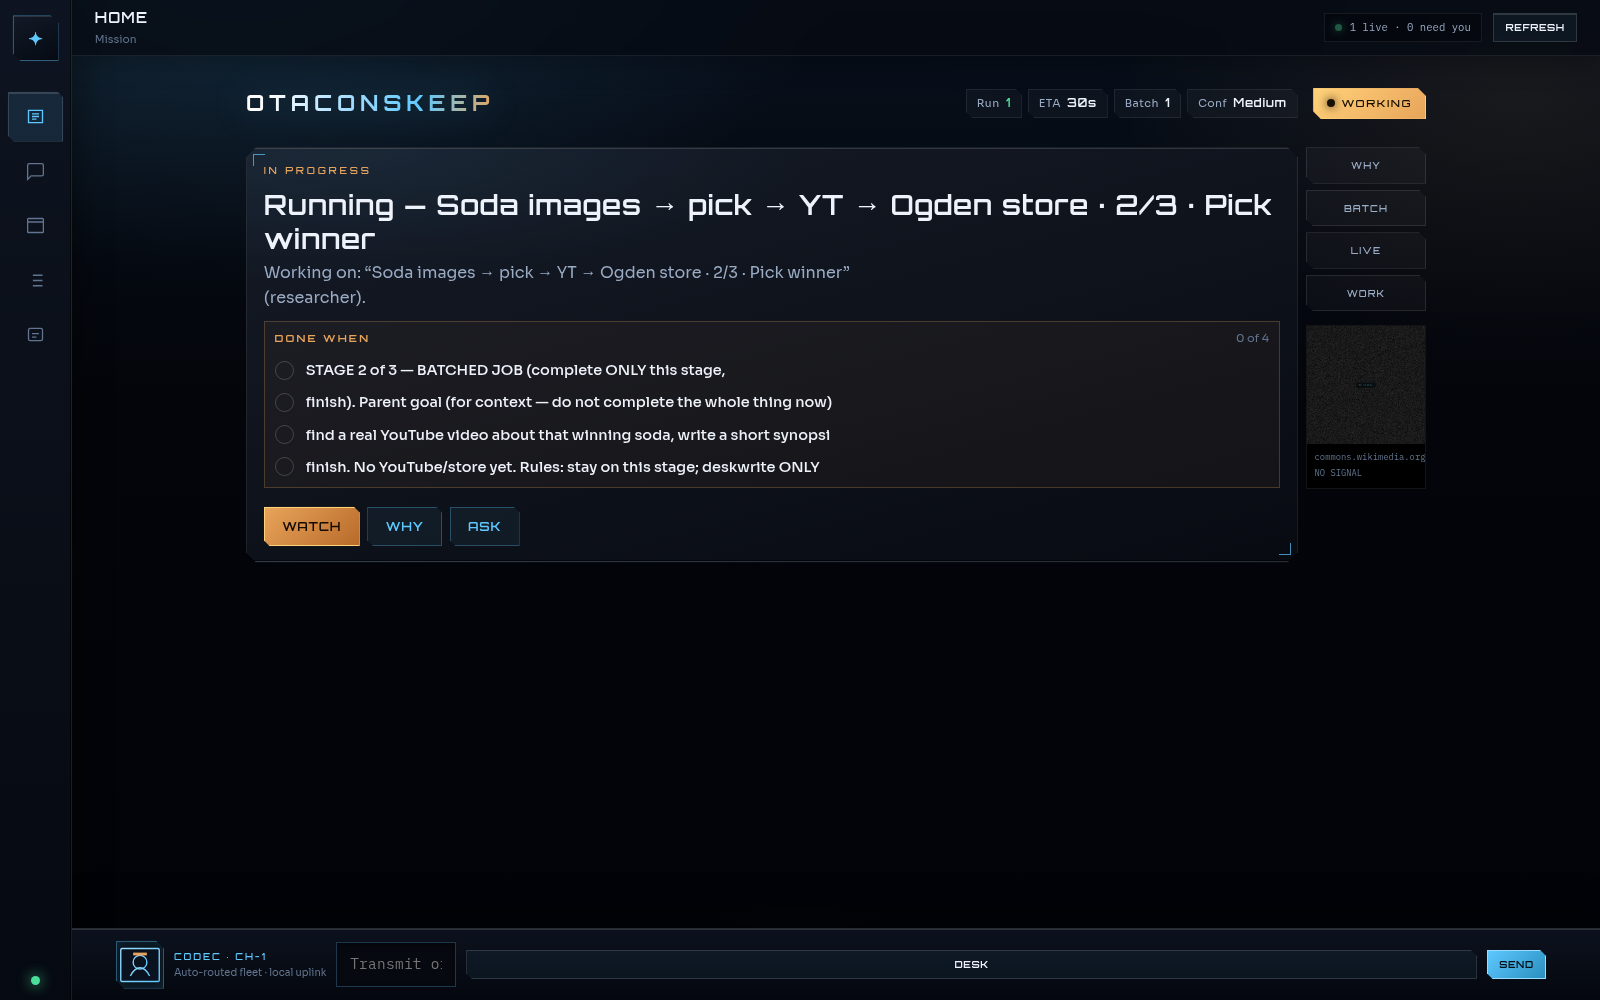Open the WORK tab in right panel
The height and width of the screenshot is (1000, 1600).
1365,294
